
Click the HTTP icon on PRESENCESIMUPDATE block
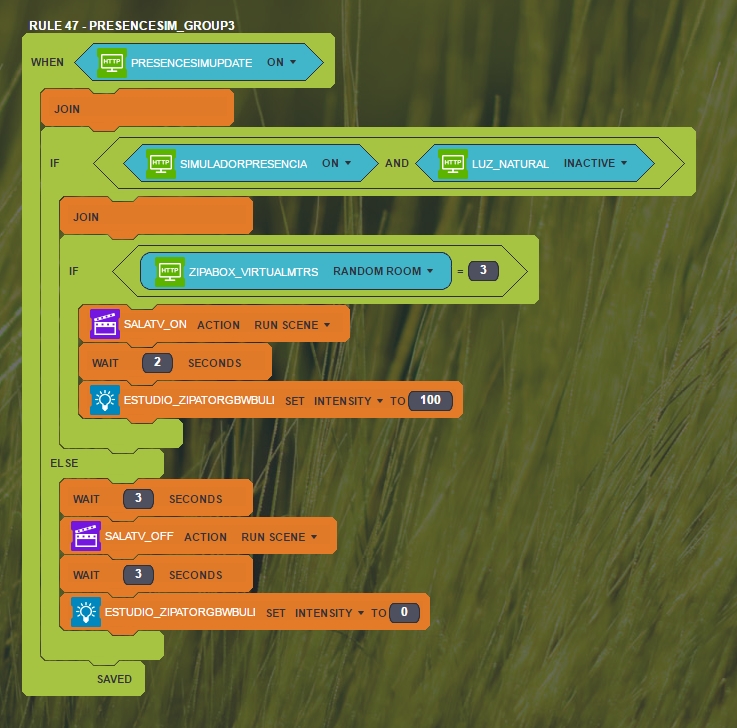pos(112,62)
